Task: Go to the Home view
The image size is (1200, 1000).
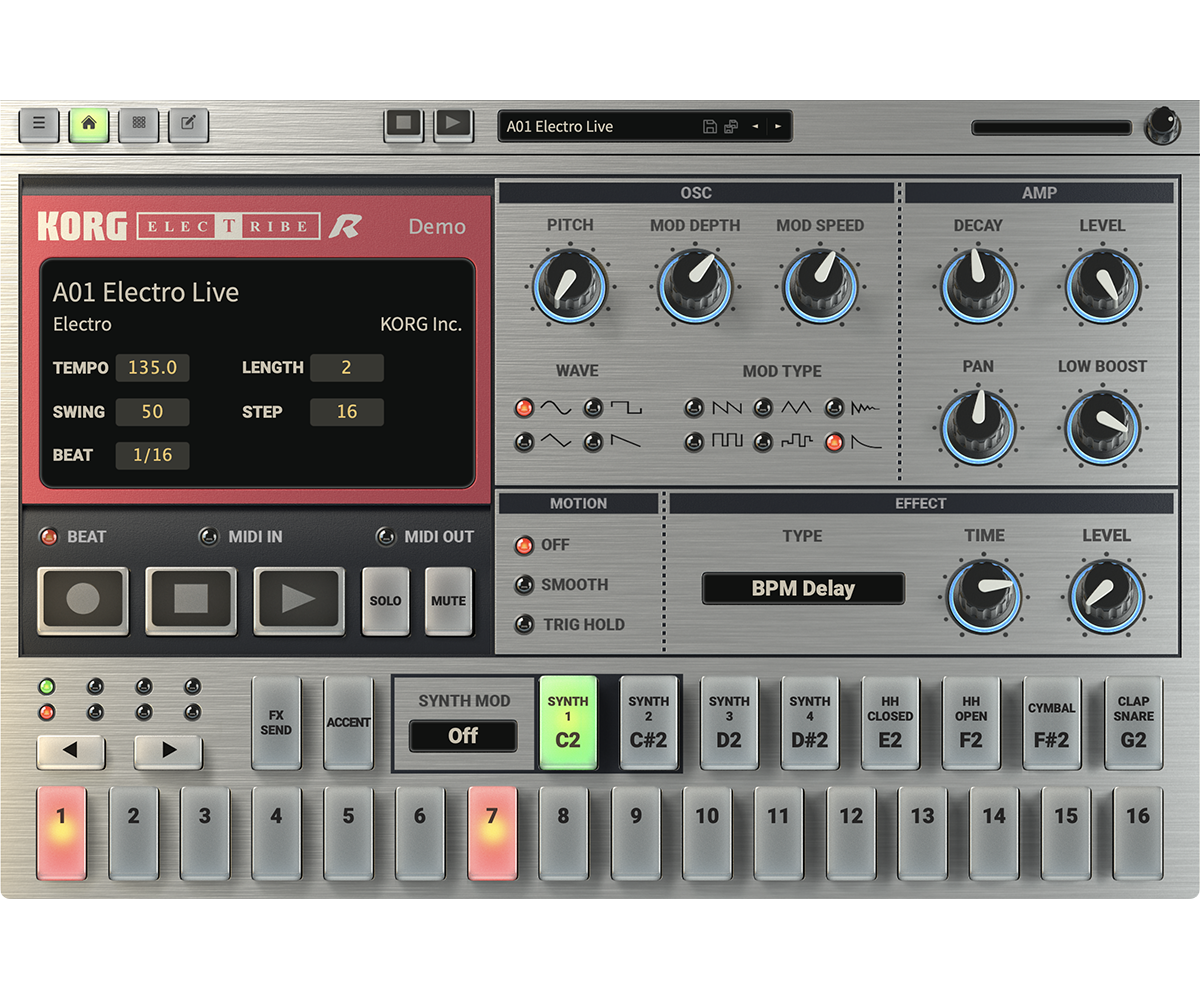Action: [89, 124]
